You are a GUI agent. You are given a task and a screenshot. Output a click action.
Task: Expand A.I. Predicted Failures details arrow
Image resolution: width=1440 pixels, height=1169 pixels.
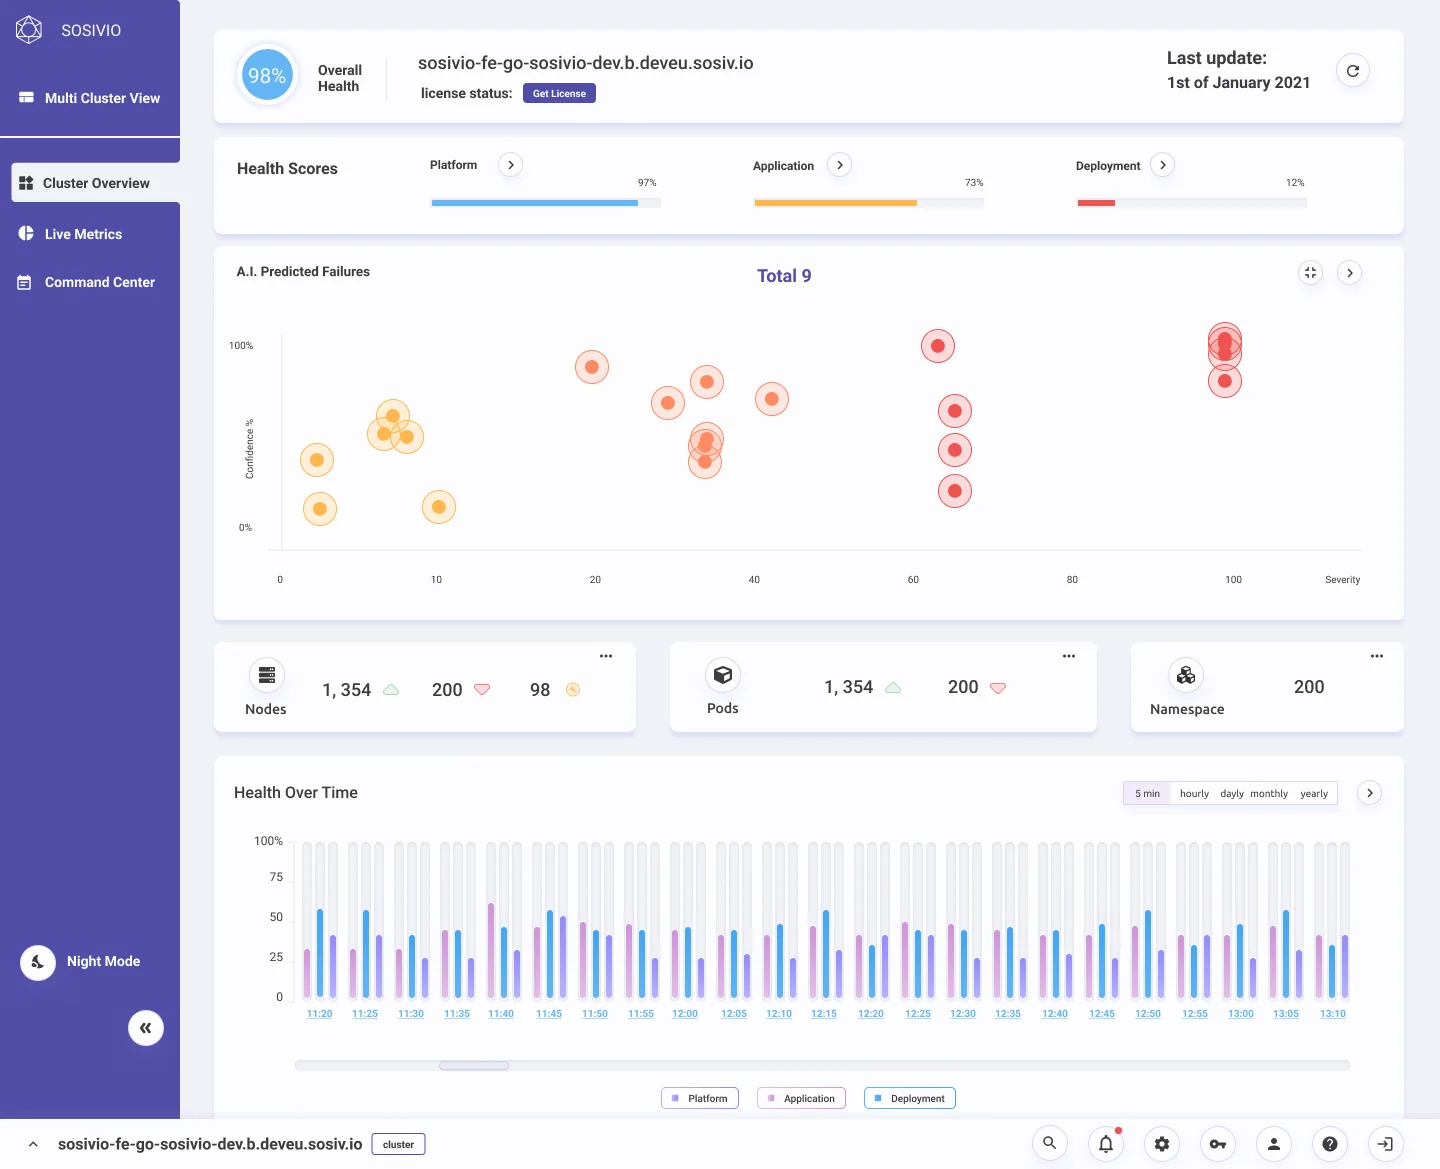1350,273
